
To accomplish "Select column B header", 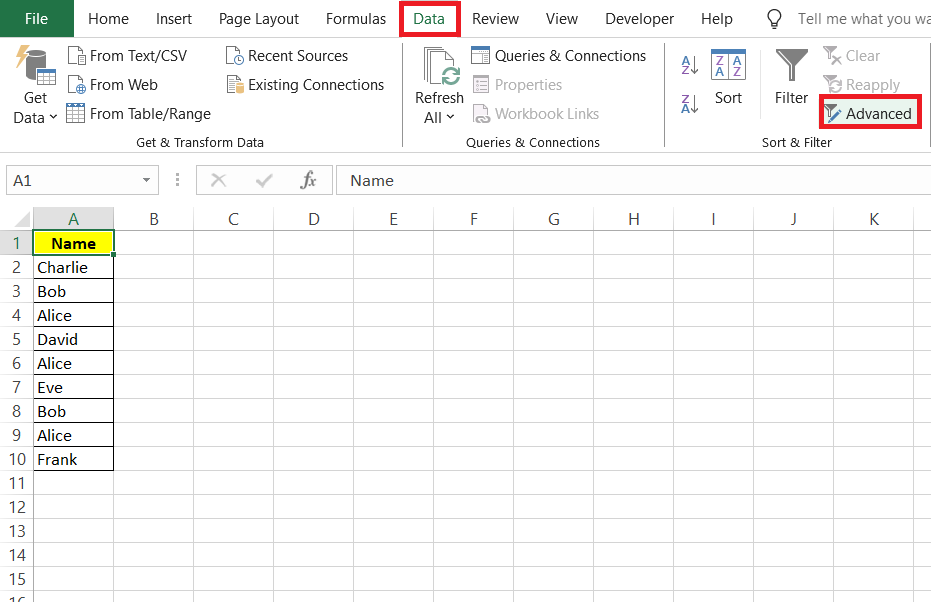I will (x=154, y=219).
